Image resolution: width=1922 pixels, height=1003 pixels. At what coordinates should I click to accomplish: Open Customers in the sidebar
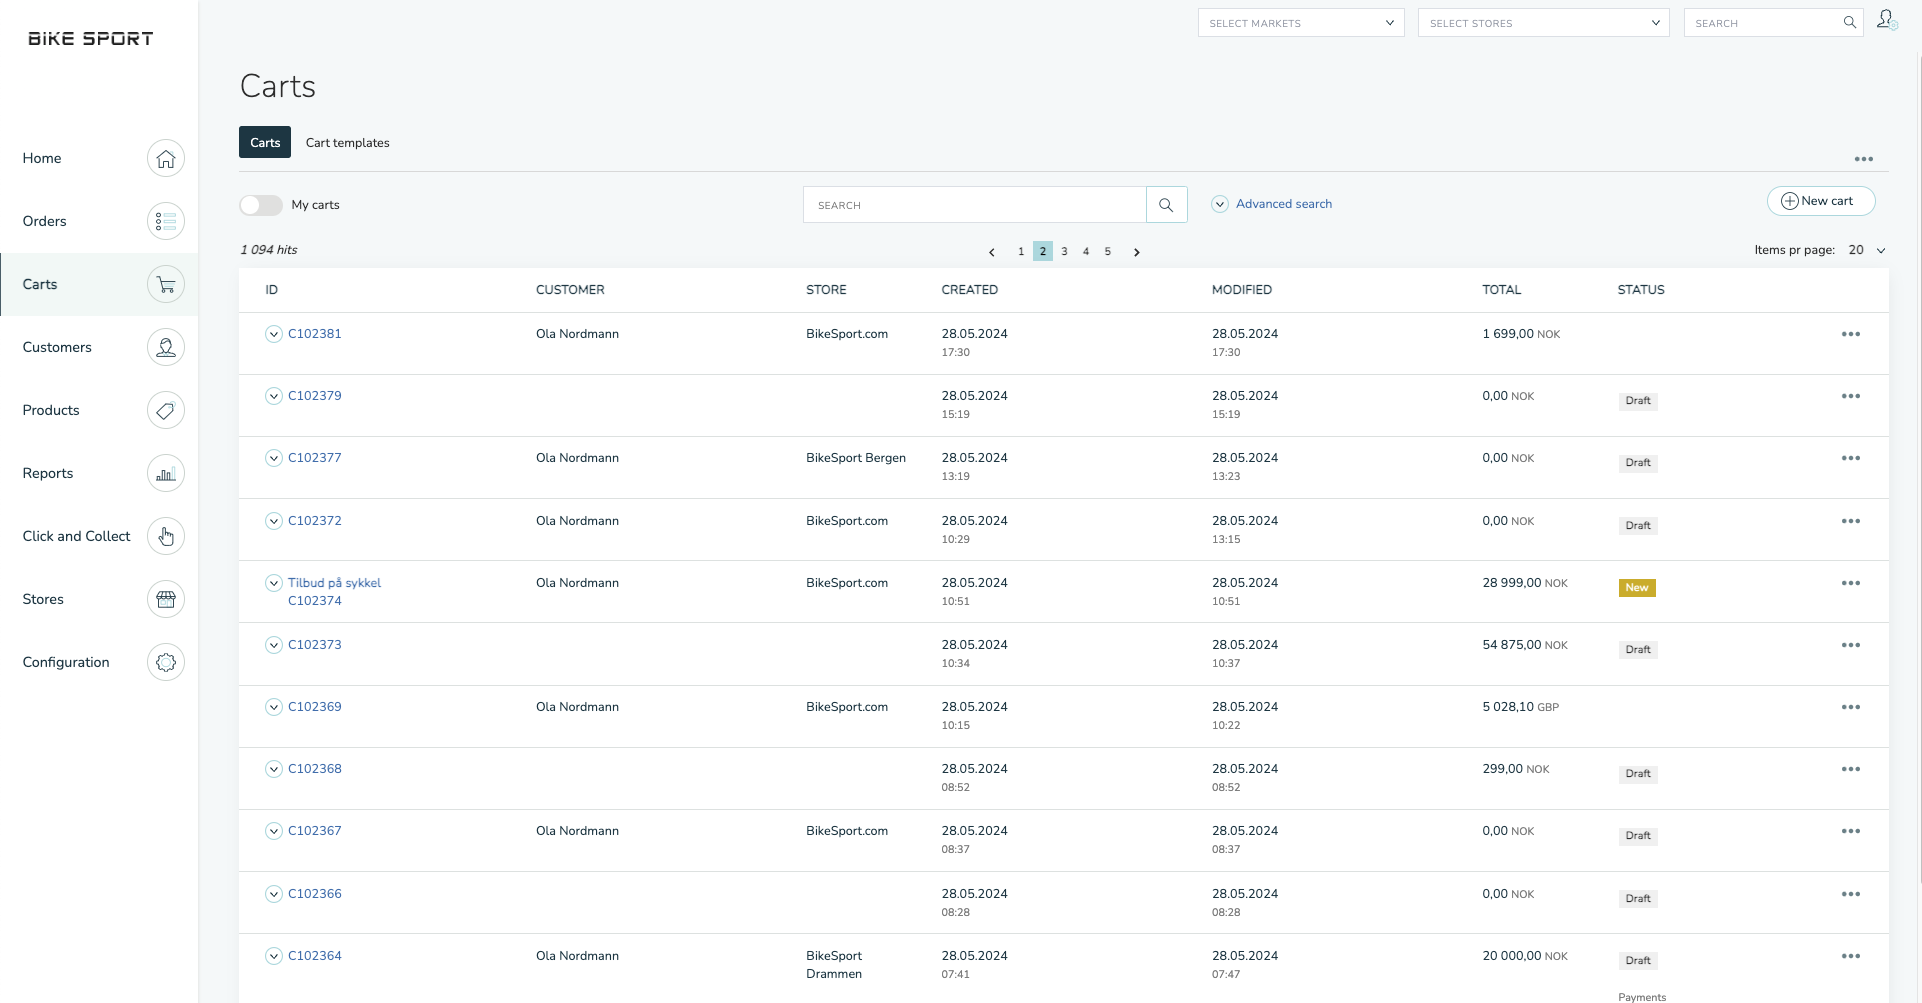(57, 347)
